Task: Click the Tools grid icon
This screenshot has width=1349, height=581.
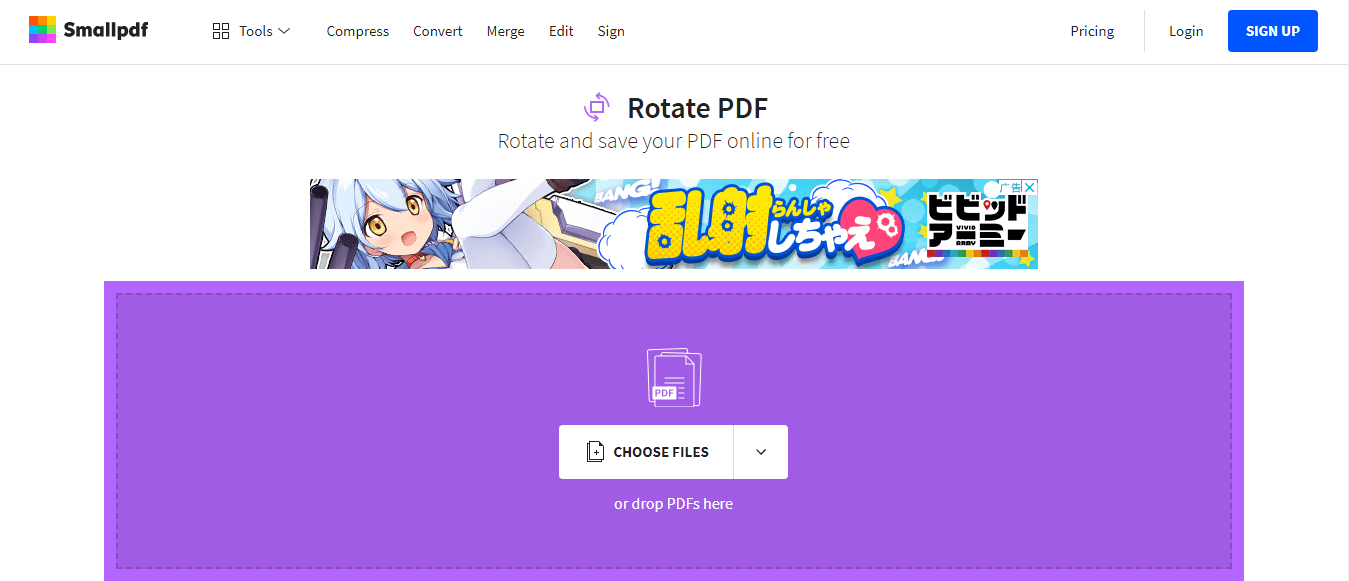Action: tap(221, 31)
